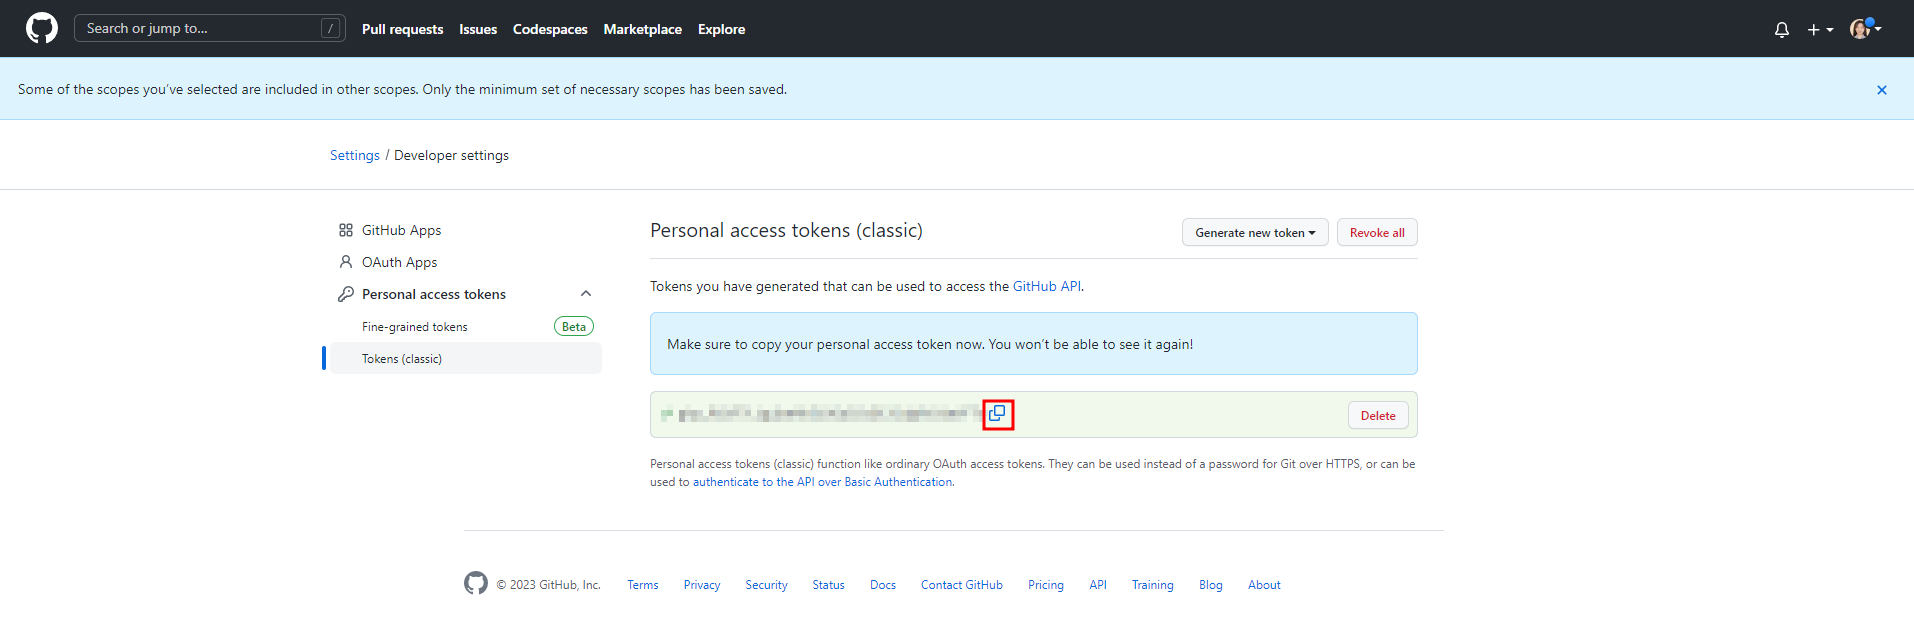This screenshot has height=619, width=1914.
Task: Click the GitHub logo in header
Action: pos(42,28)
